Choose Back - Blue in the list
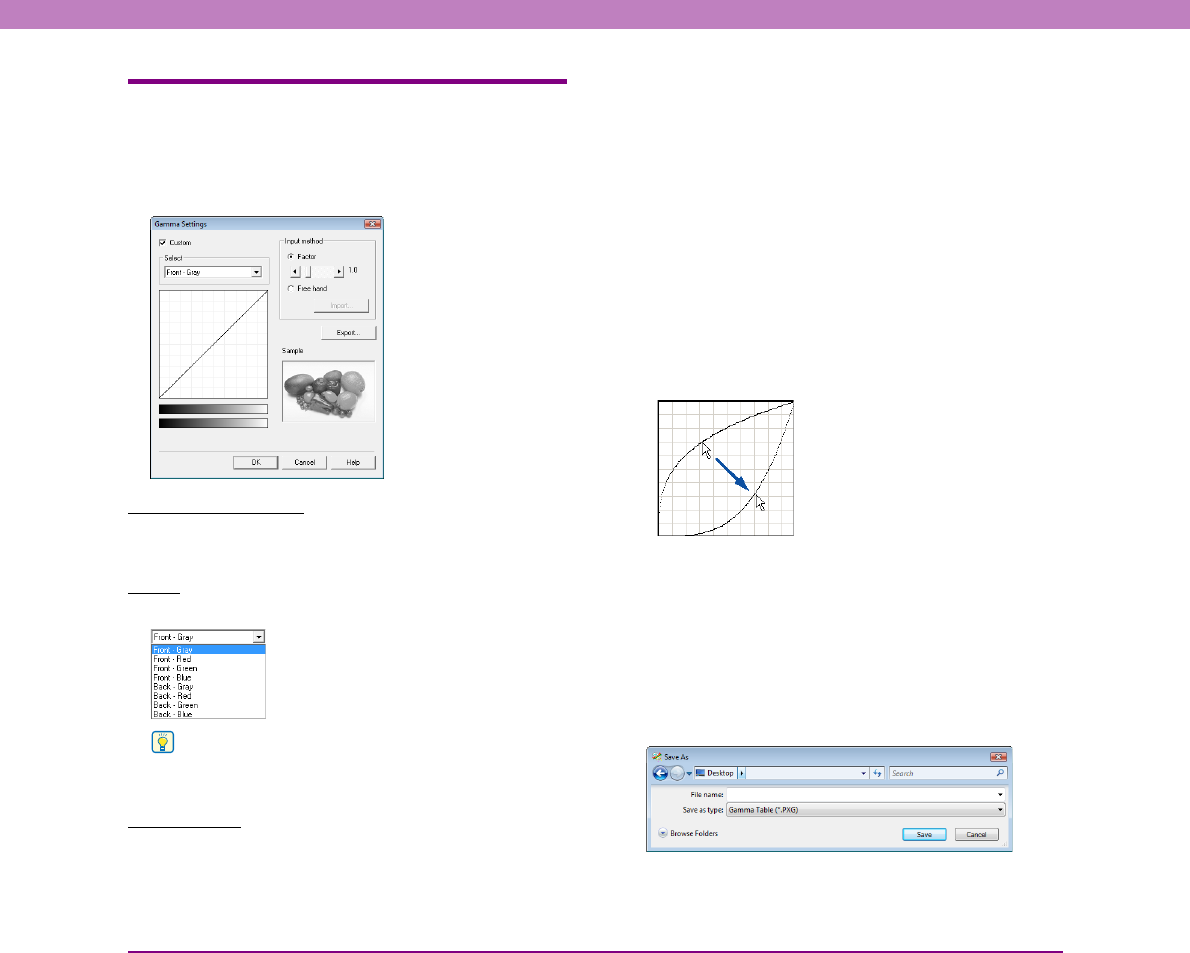1190x953 pixels. (209, 714)
